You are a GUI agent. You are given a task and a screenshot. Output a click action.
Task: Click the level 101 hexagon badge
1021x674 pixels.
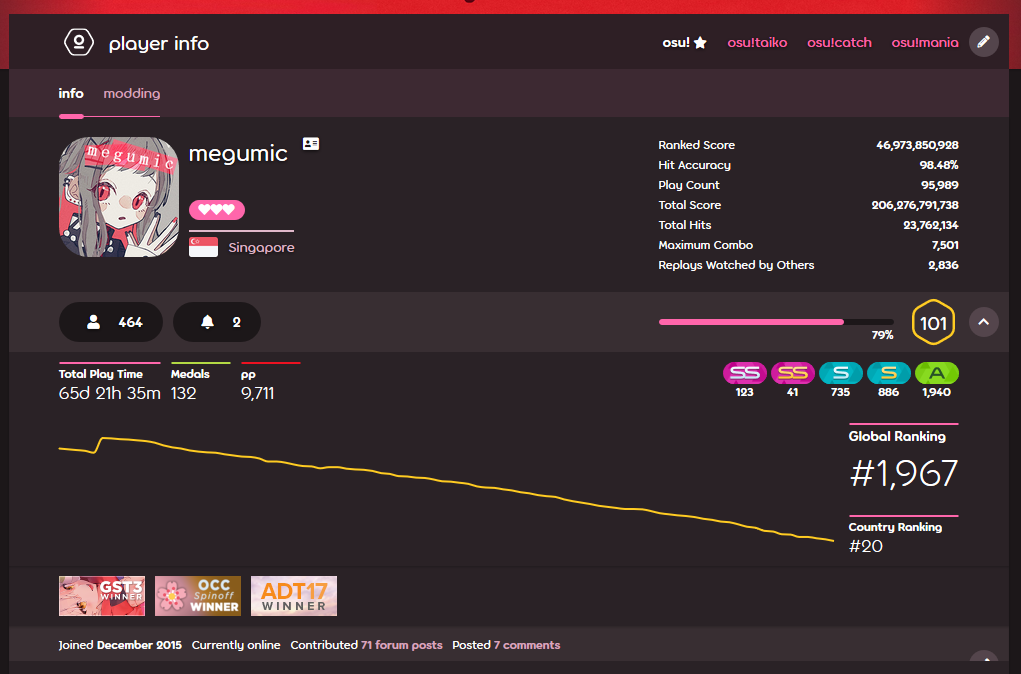point(933,322)
